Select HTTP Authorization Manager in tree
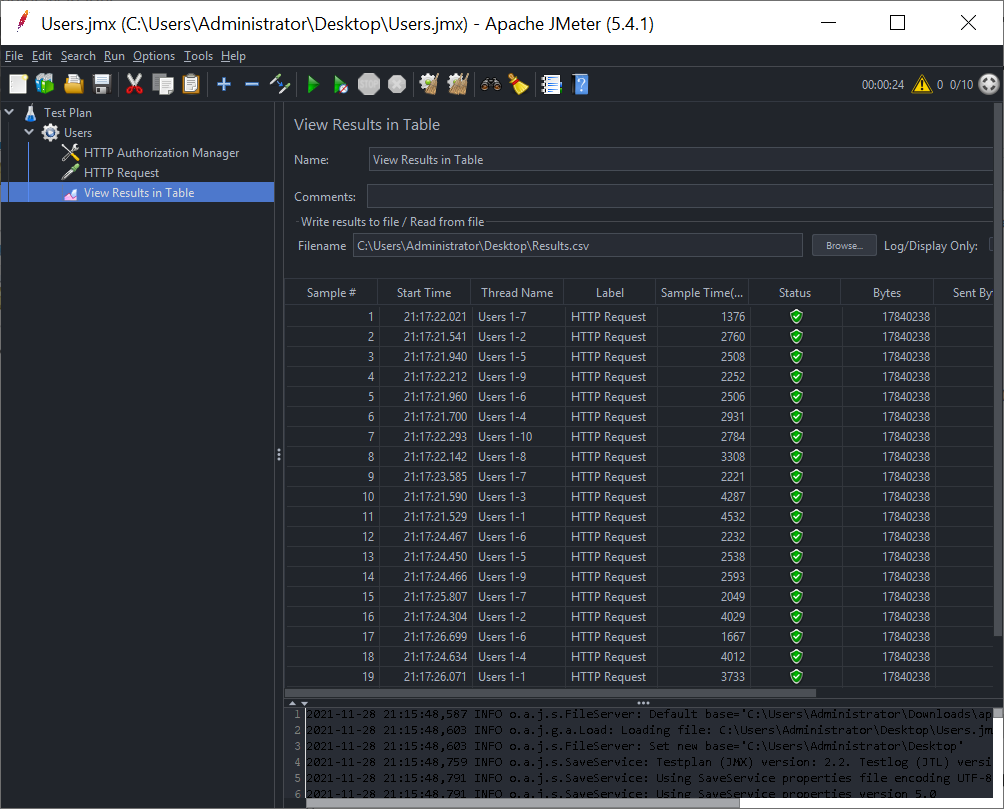Screen dimensions: 1004x809 pos(161,152)
